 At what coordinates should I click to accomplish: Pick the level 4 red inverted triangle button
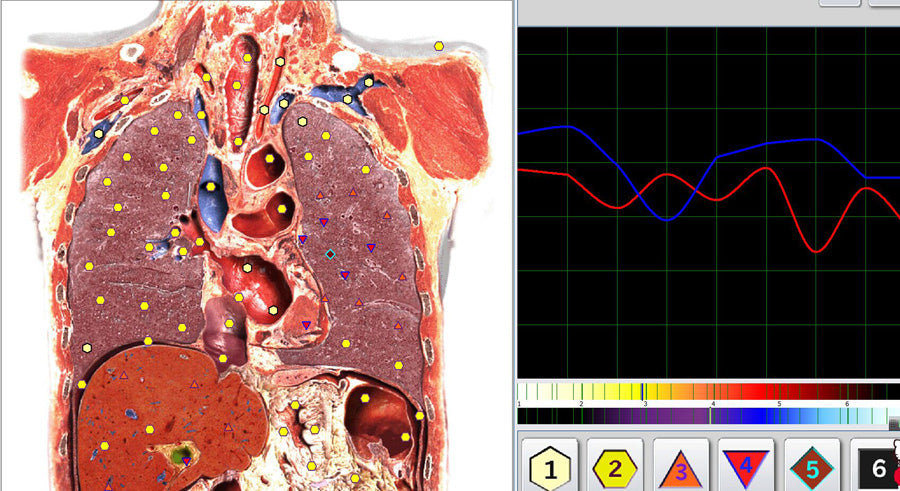[746, 466]
